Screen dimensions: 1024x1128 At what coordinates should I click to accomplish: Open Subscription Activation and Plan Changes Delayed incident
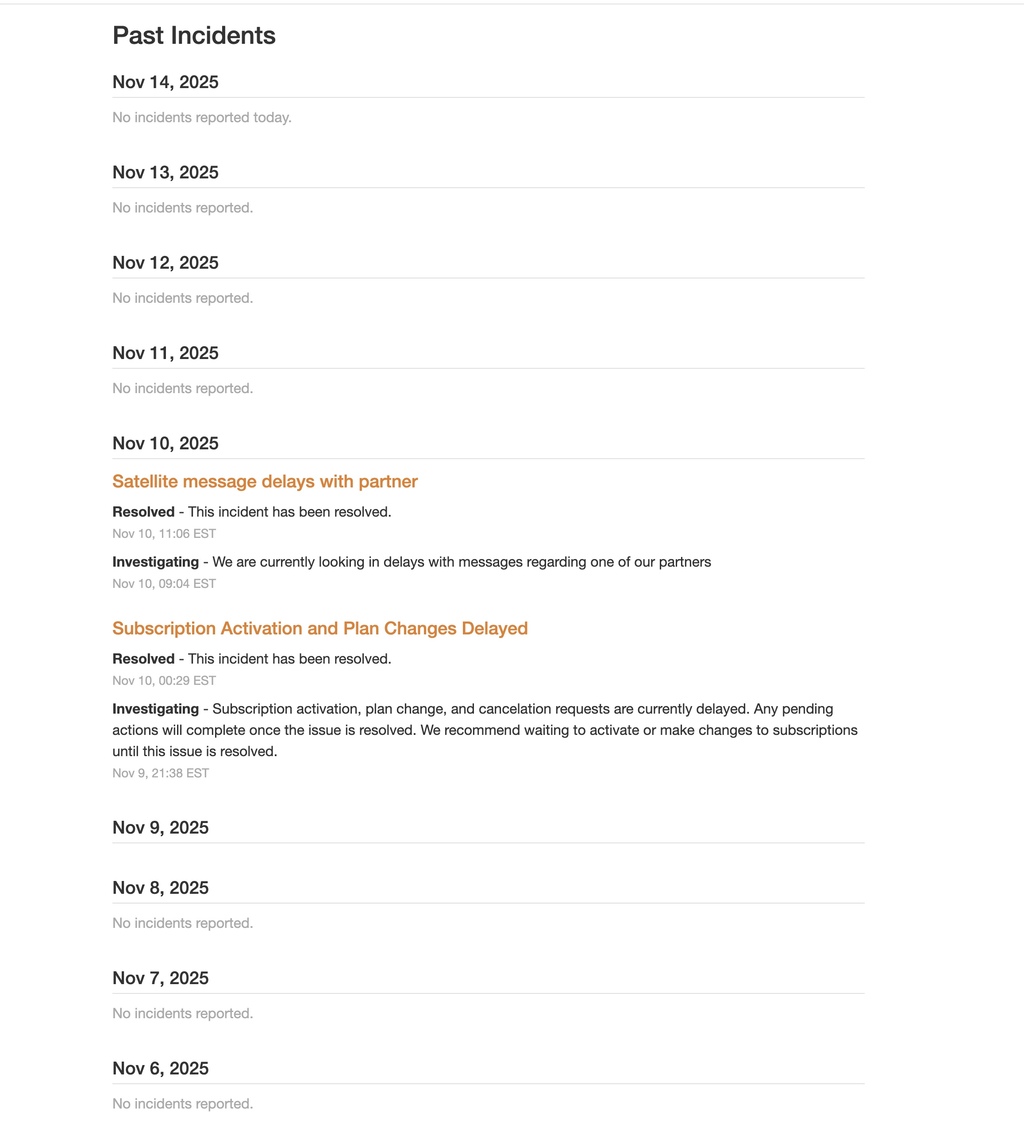320,629
